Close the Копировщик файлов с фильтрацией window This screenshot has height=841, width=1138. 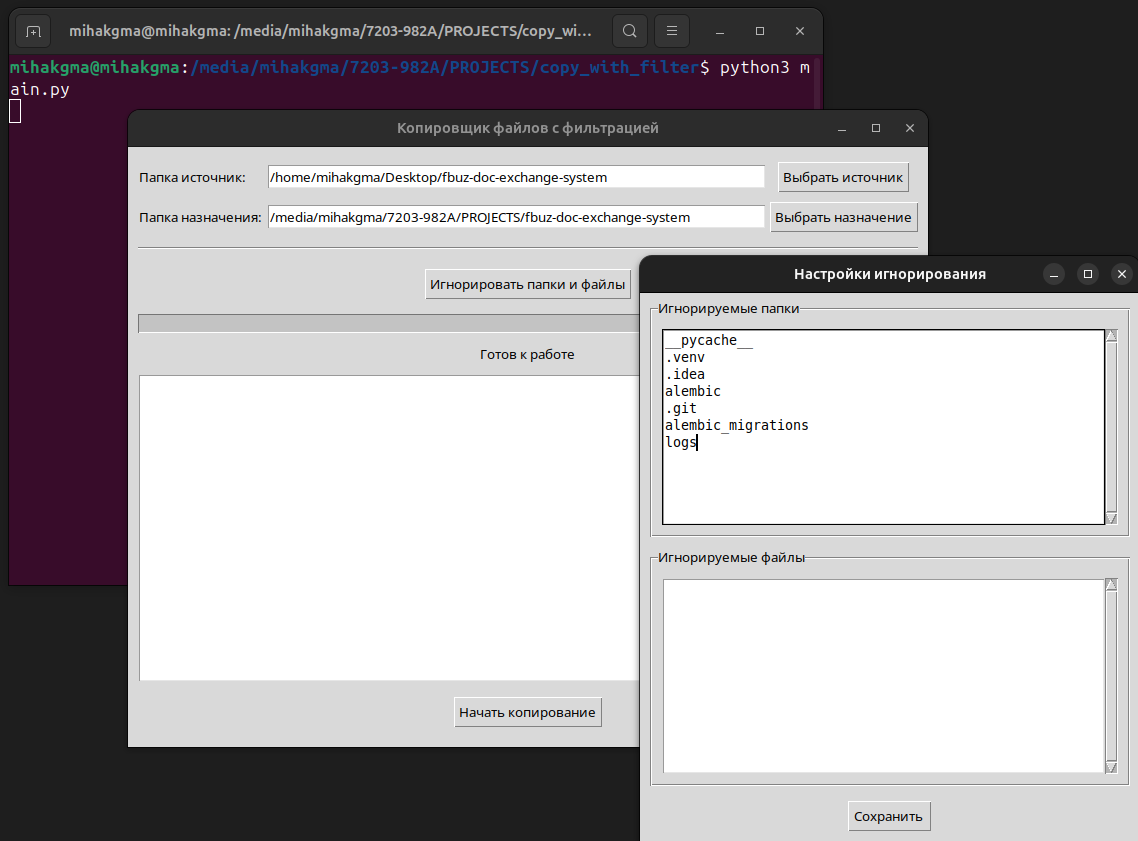(x=910, y=128)
